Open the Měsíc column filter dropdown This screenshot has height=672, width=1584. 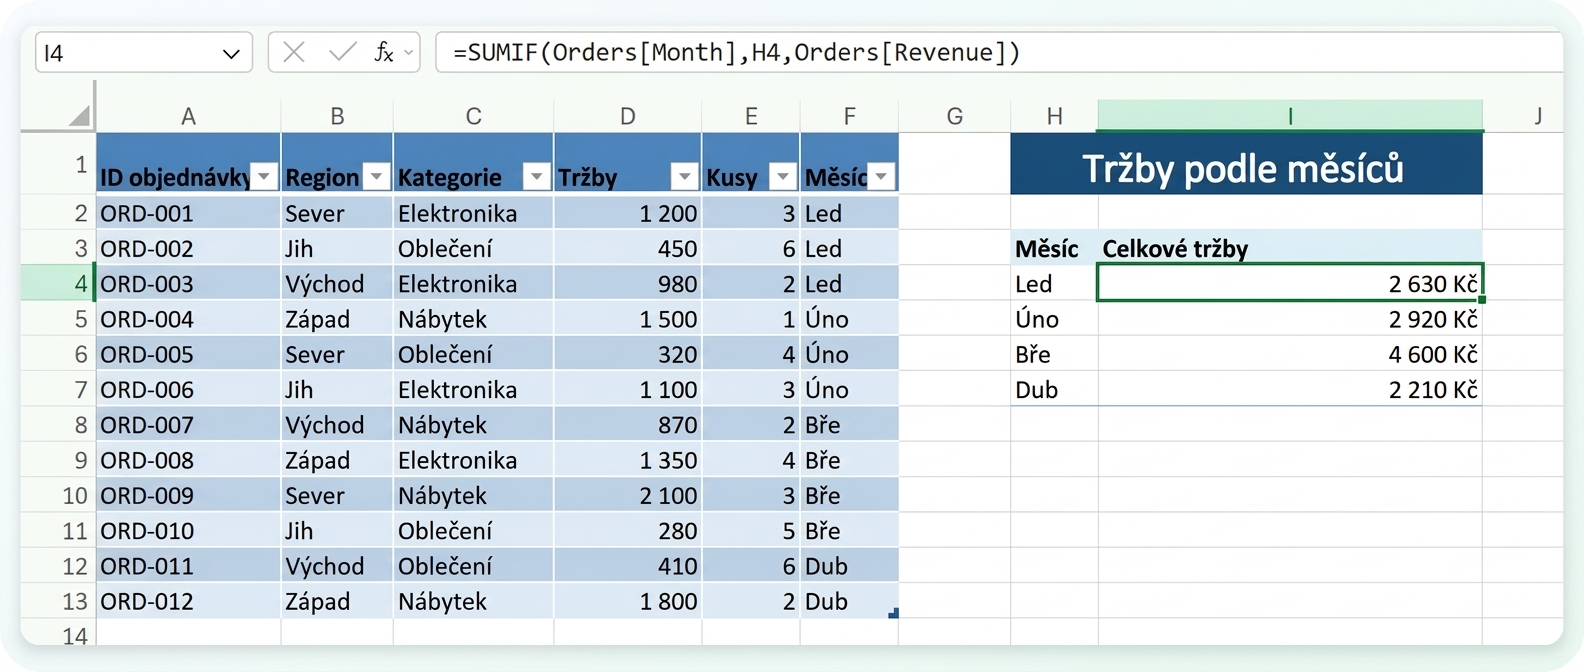[881, 177]
